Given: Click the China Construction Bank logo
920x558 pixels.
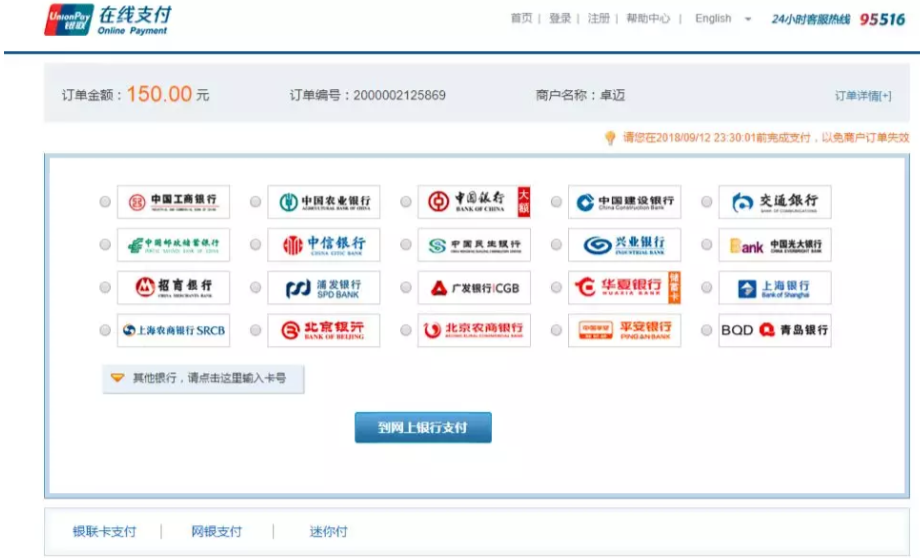Looking at the screenshot, I should click(624, 202).
